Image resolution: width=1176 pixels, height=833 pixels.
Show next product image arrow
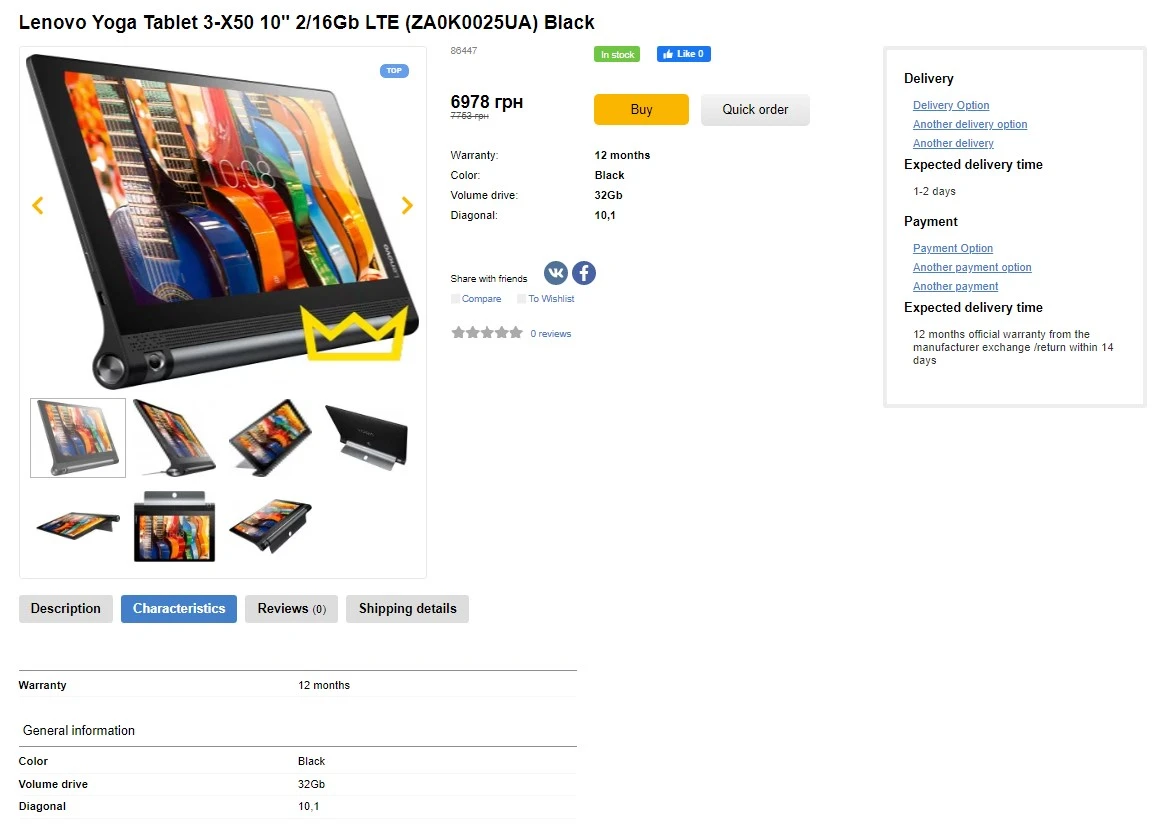click(407, 205)
